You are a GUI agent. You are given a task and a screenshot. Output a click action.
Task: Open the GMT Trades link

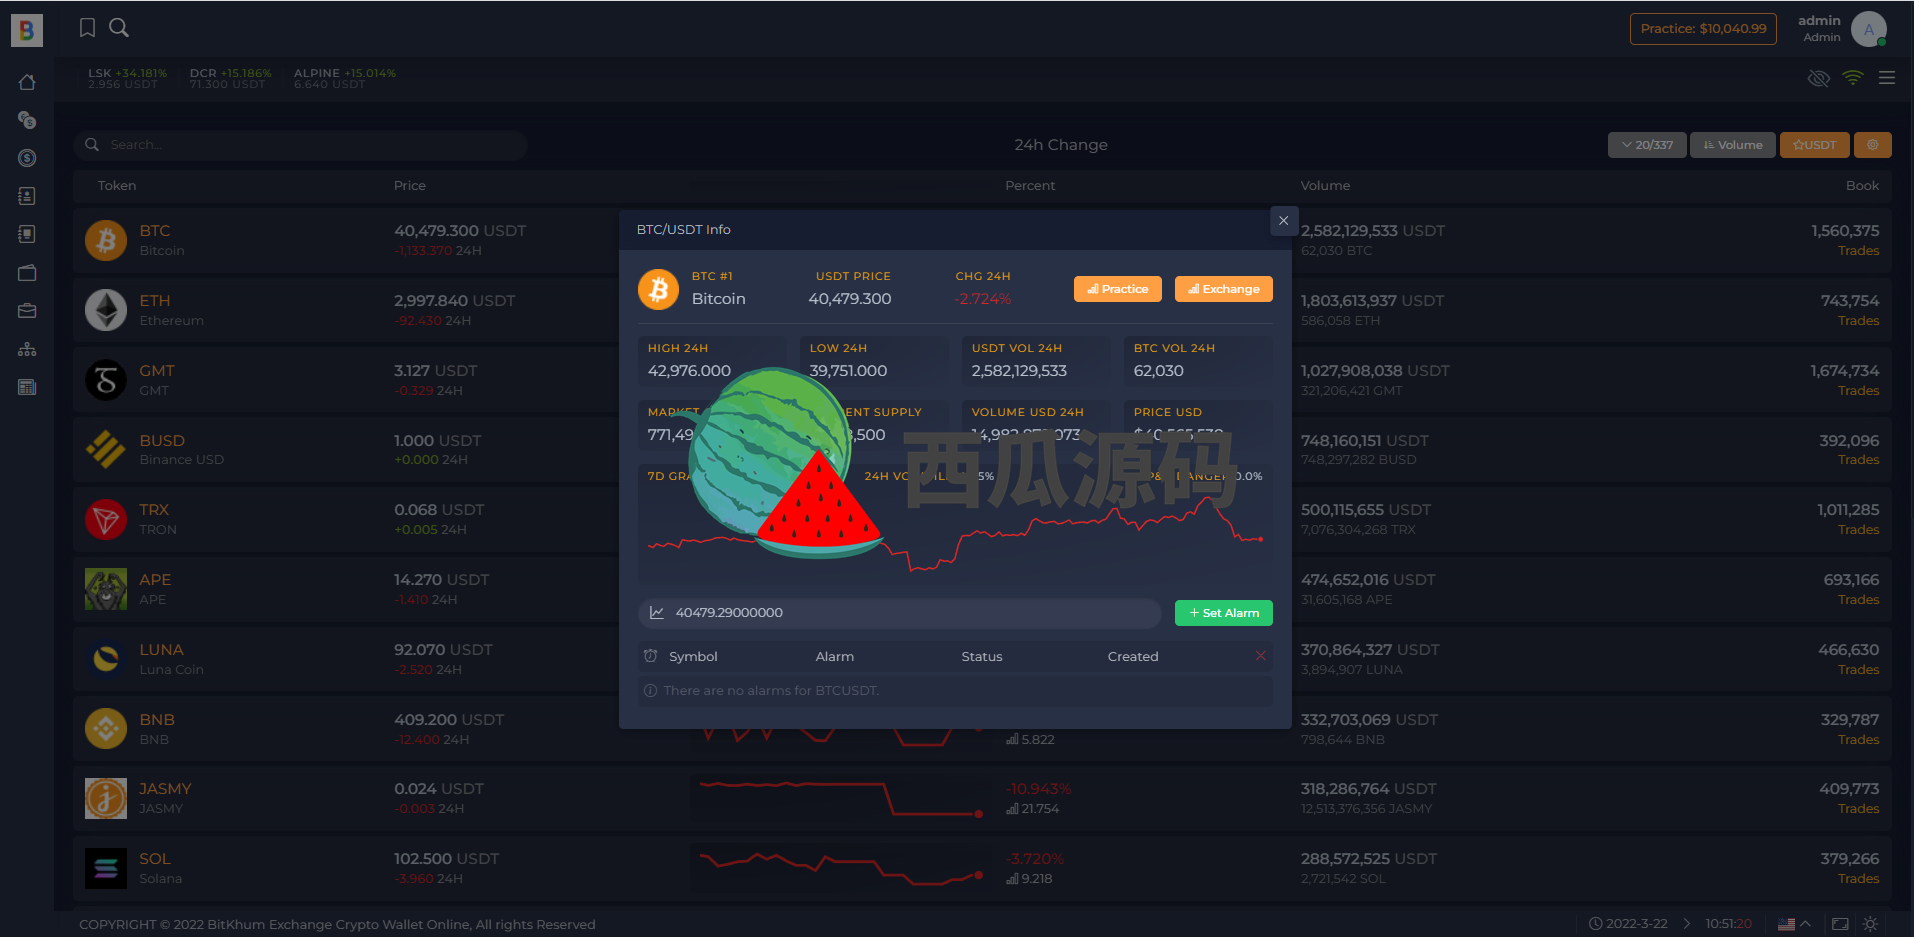pyautogui.click(x=1858, y=391)
